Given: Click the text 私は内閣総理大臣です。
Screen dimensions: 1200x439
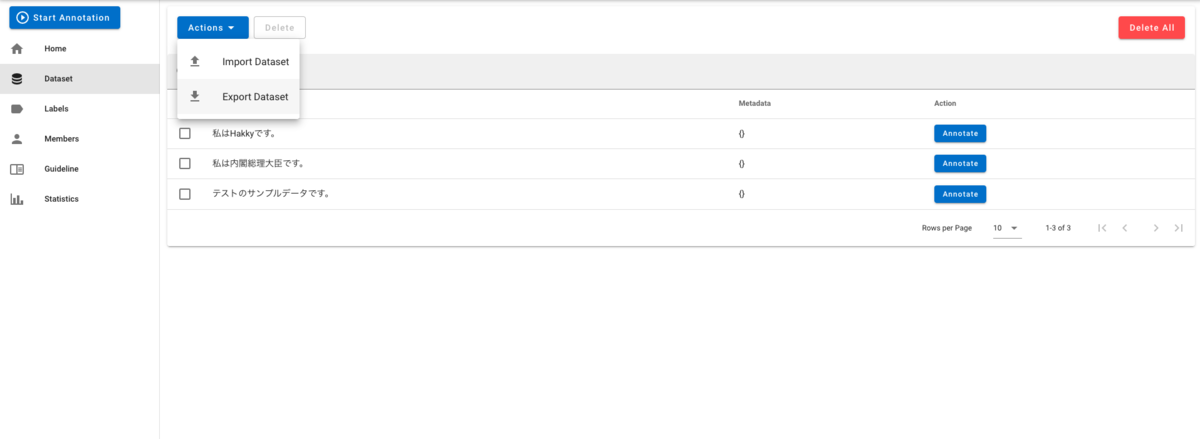Looking at the screenshot, I should tap(258, 163).
